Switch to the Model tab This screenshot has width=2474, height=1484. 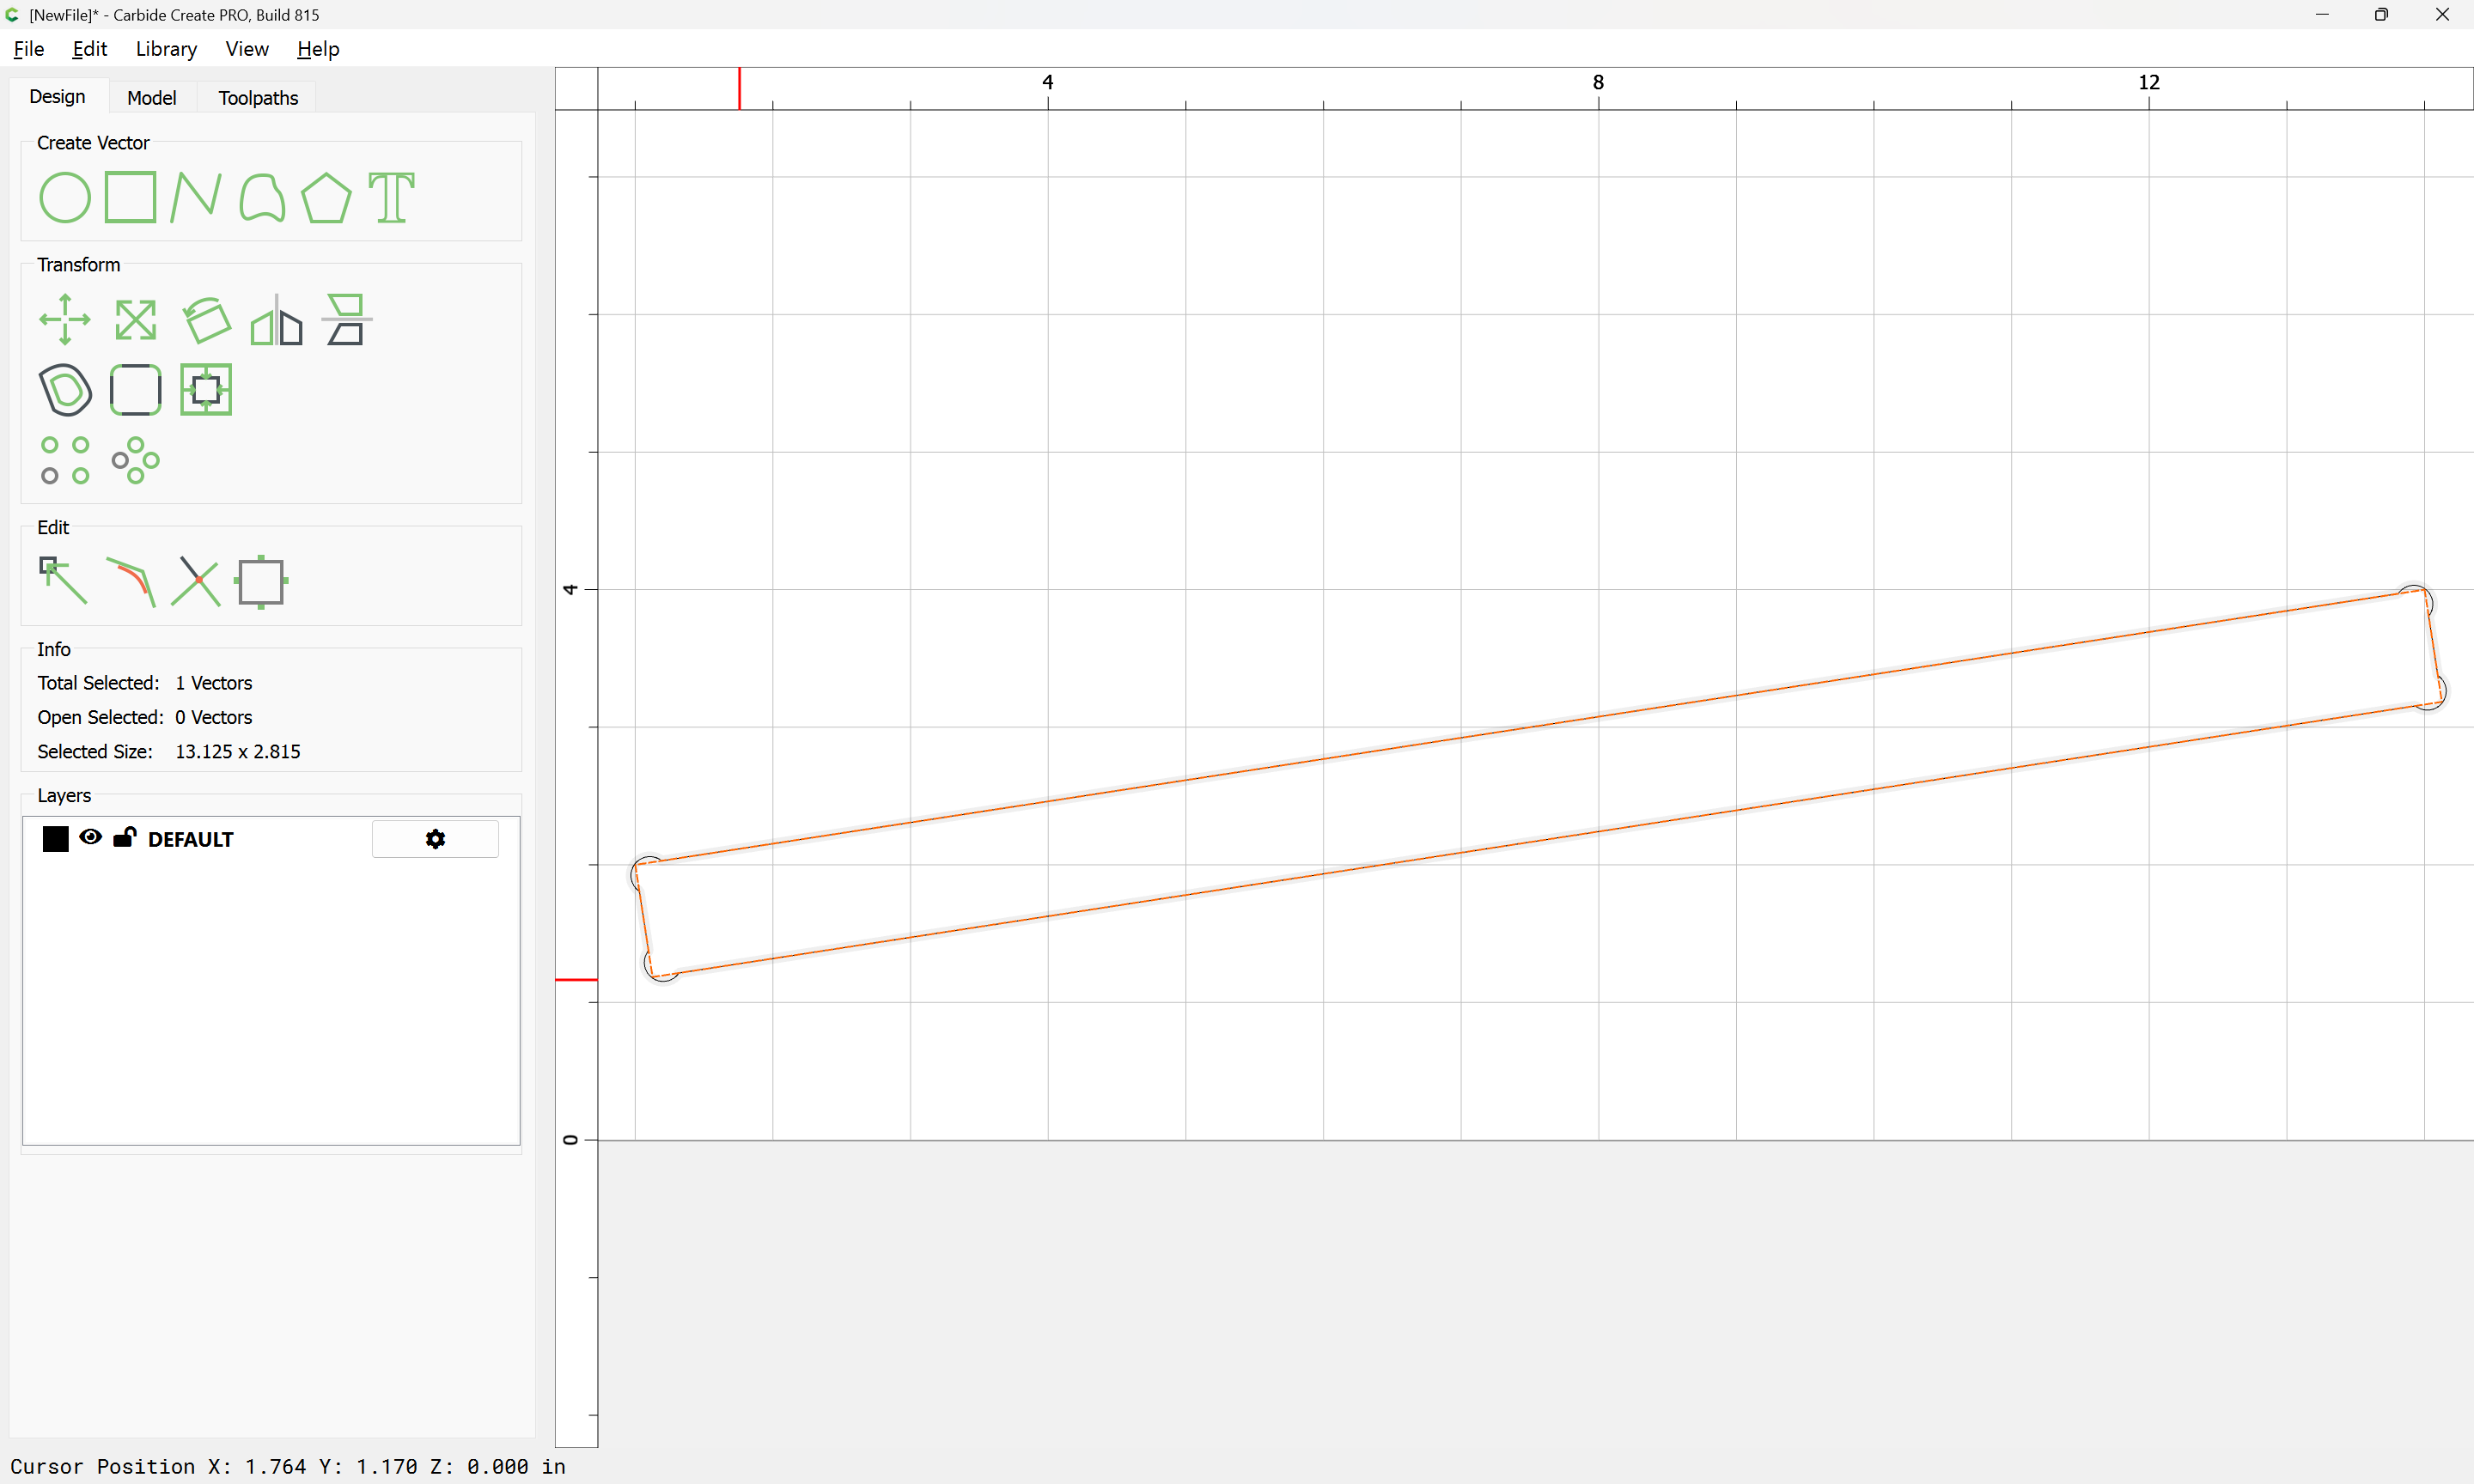[152, 98]
